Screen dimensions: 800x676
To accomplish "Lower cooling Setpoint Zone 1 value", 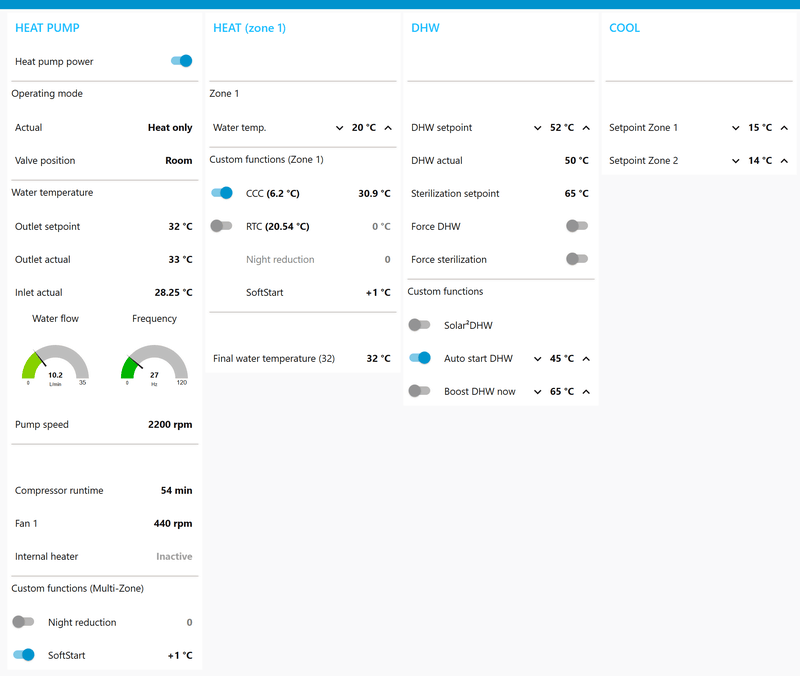I will tap(735, 128).
